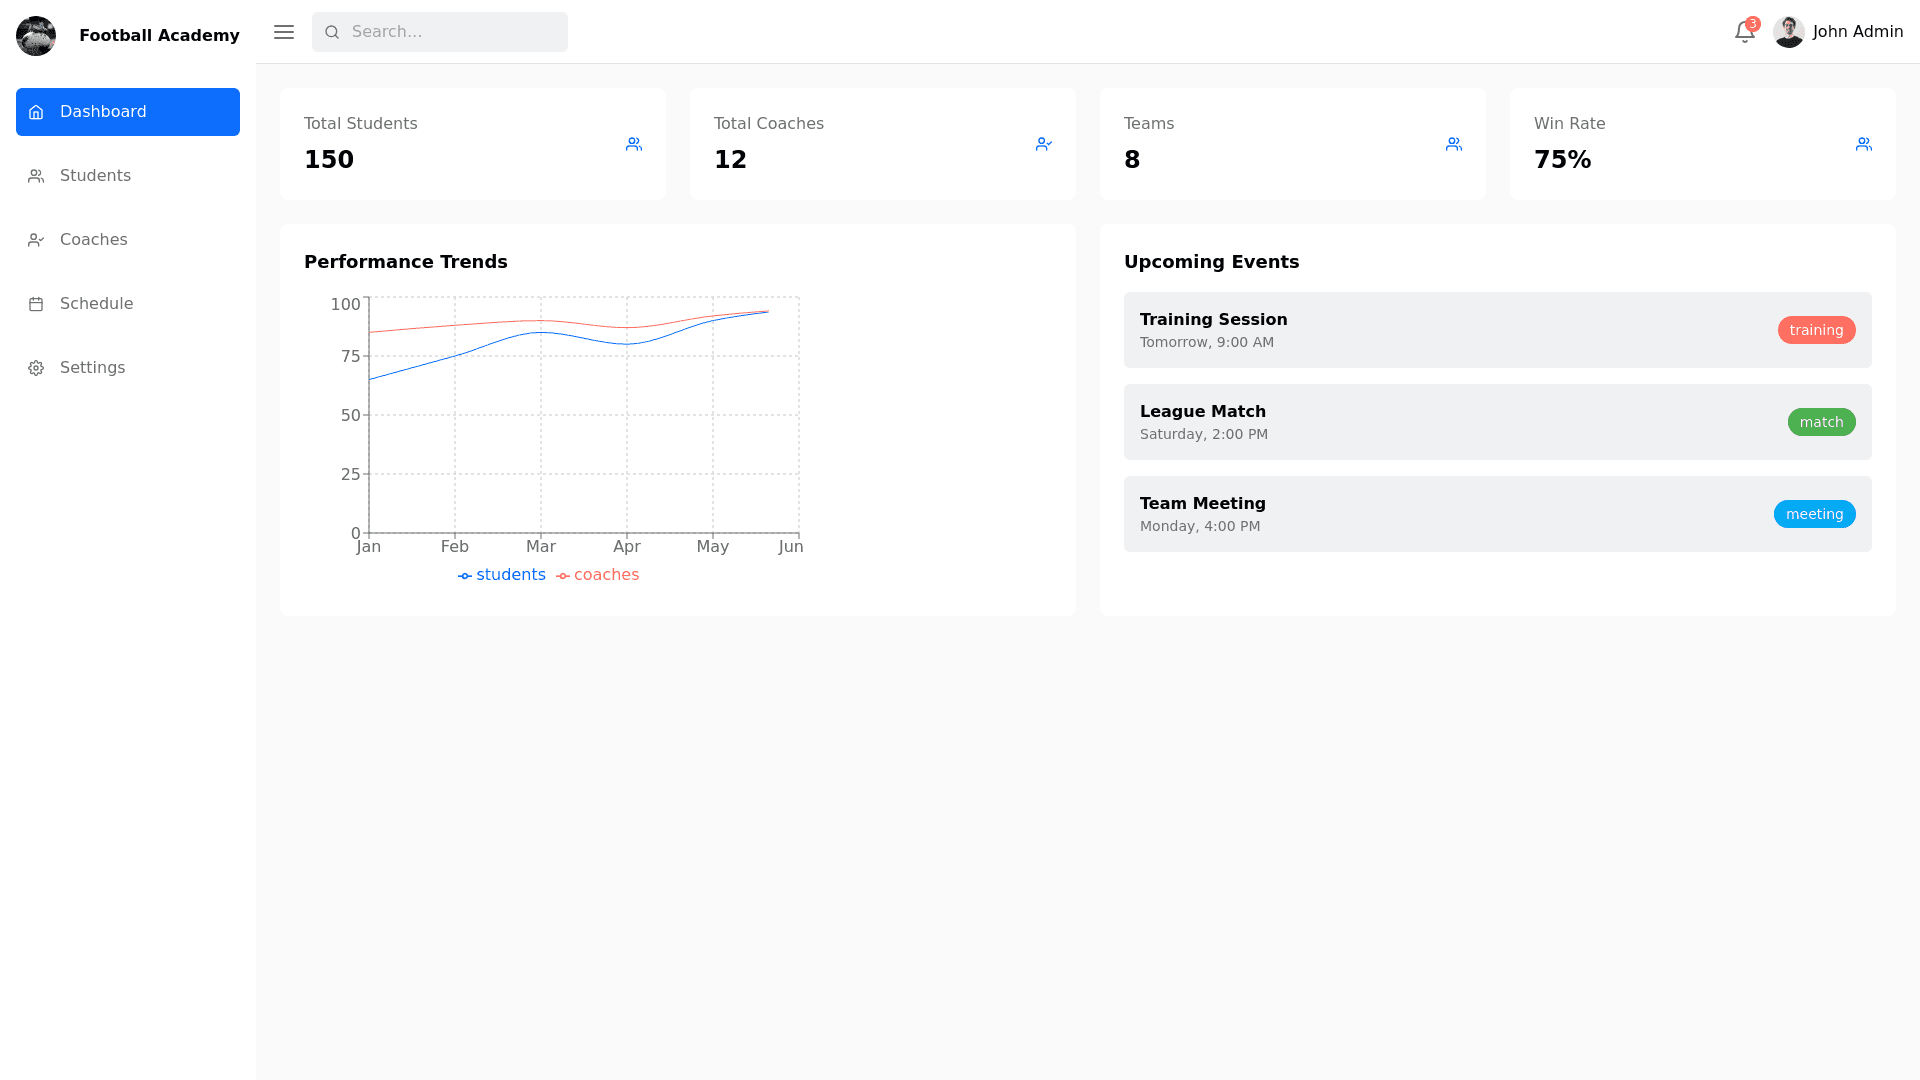
Task: Click the Students sidebar icon
Action: (x=36, y=175)
